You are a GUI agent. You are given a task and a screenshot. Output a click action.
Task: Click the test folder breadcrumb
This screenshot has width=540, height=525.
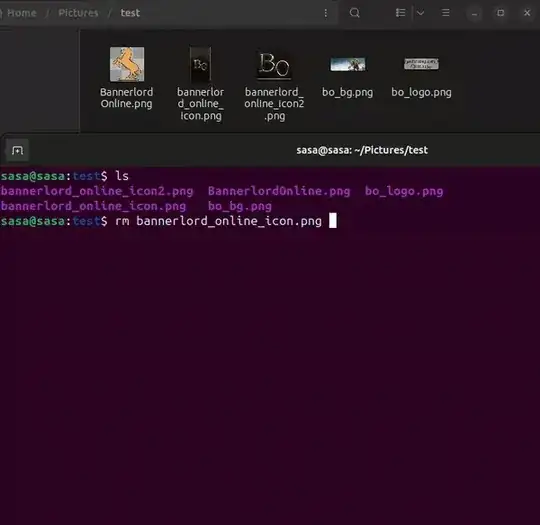pyautogui.click(x=130, y=13)
